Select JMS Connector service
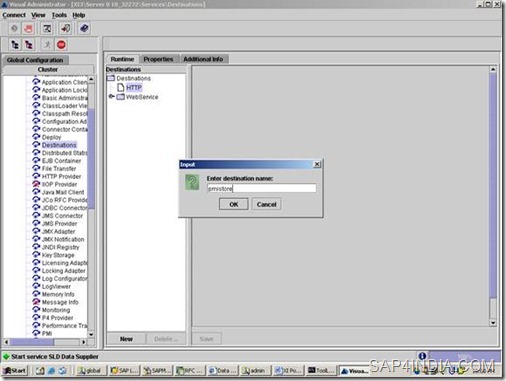 pyautogui.click(x=62, y=216)
